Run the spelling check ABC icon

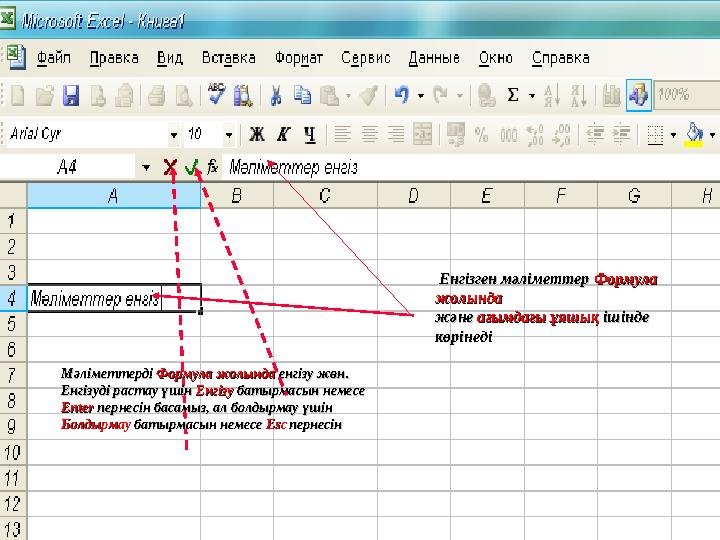click(x=216, y=95)
